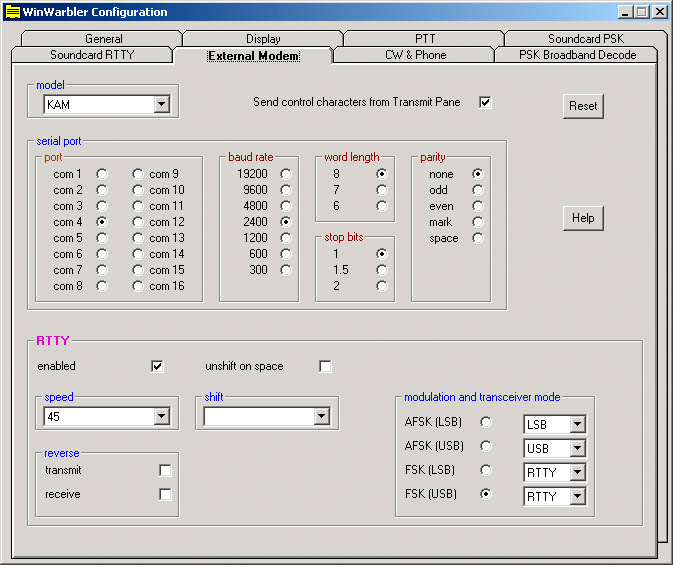Set word length to 7

[382, 190]
